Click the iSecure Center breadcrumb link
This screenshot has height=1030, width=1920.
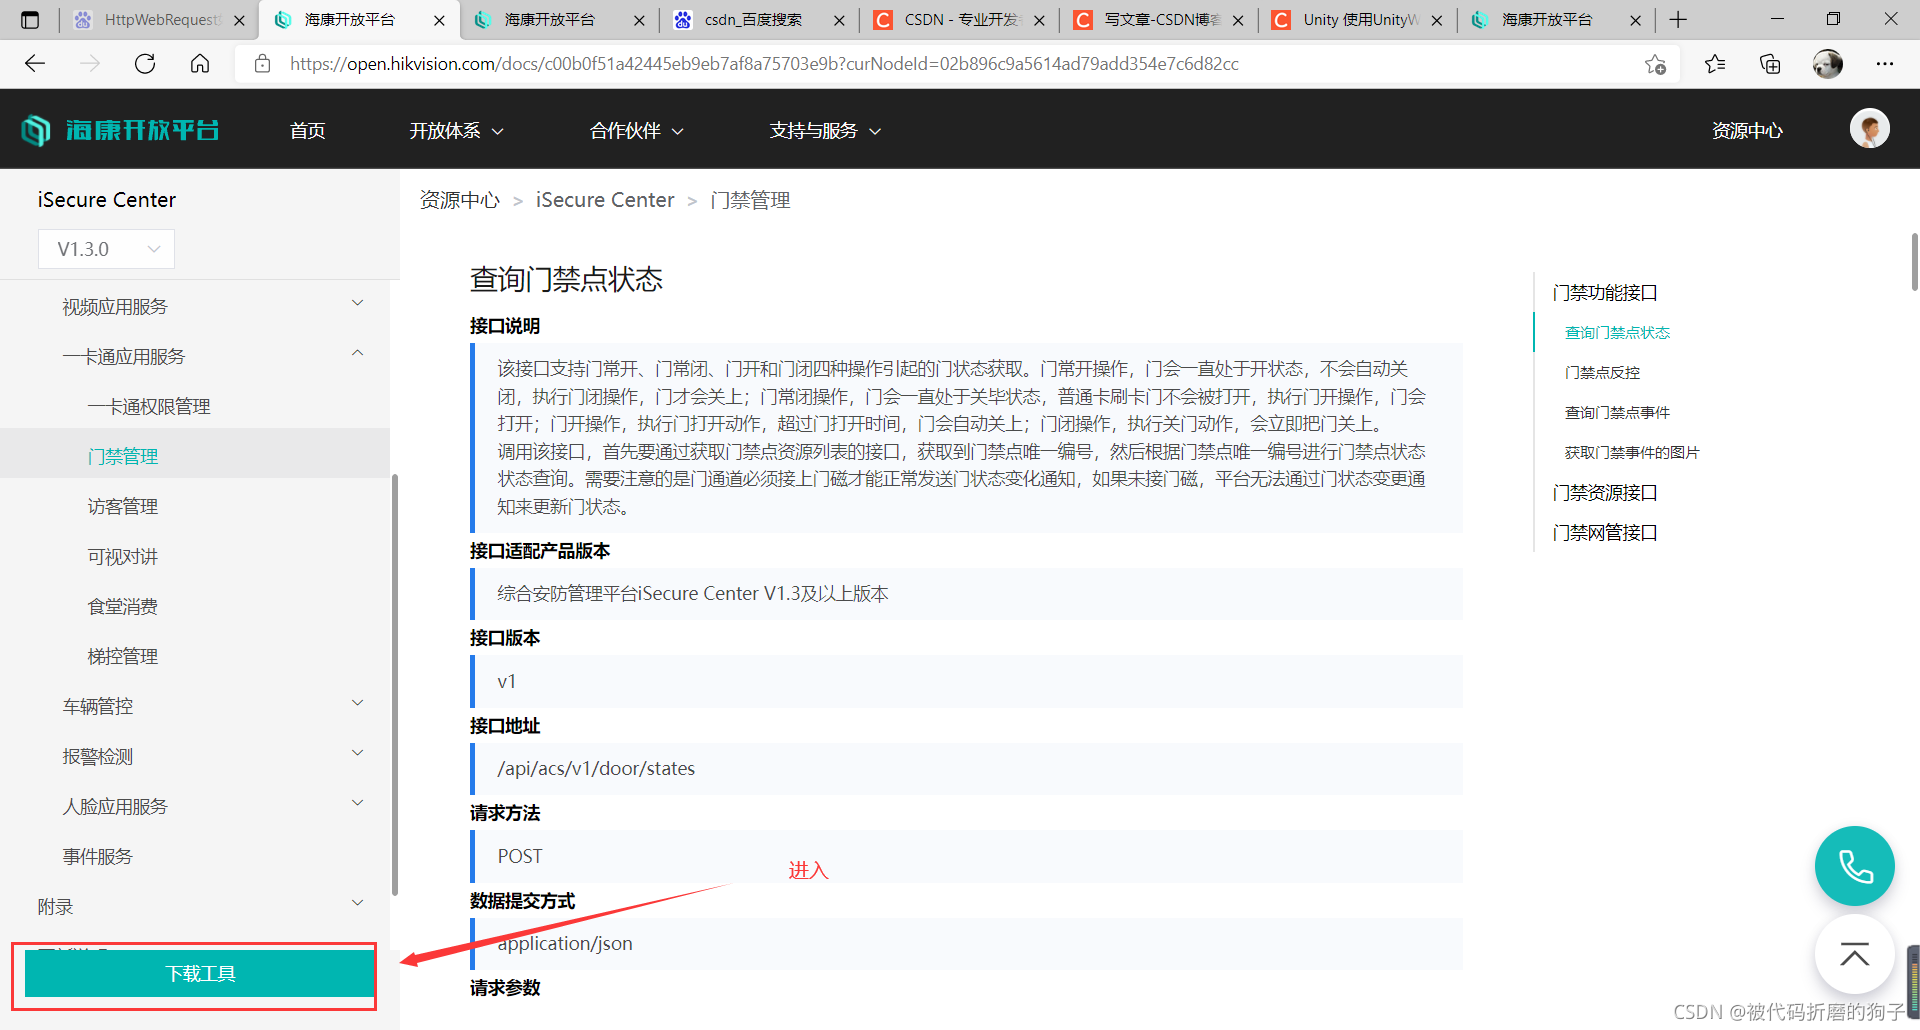pos(605,200)
